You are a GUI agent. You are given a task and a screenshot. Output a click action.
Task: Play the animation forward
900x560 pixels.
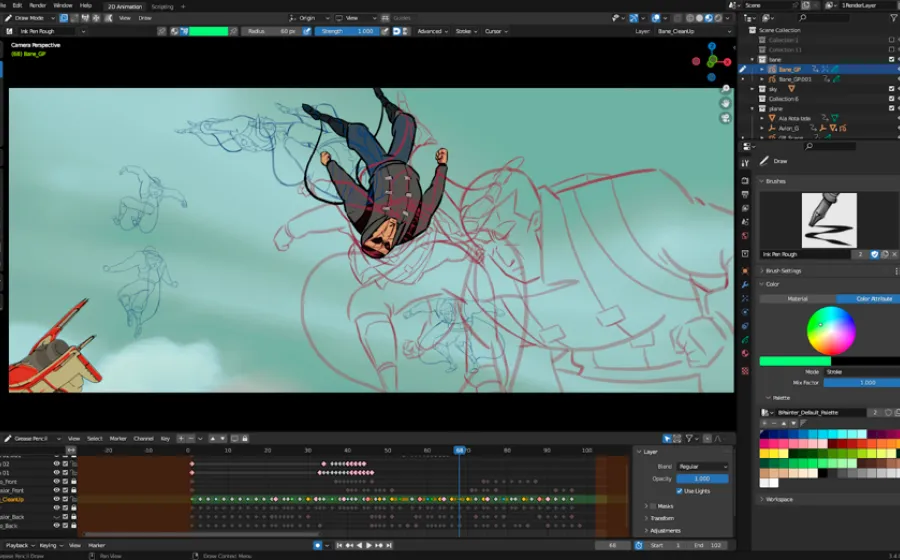click(x=368, y=546)
